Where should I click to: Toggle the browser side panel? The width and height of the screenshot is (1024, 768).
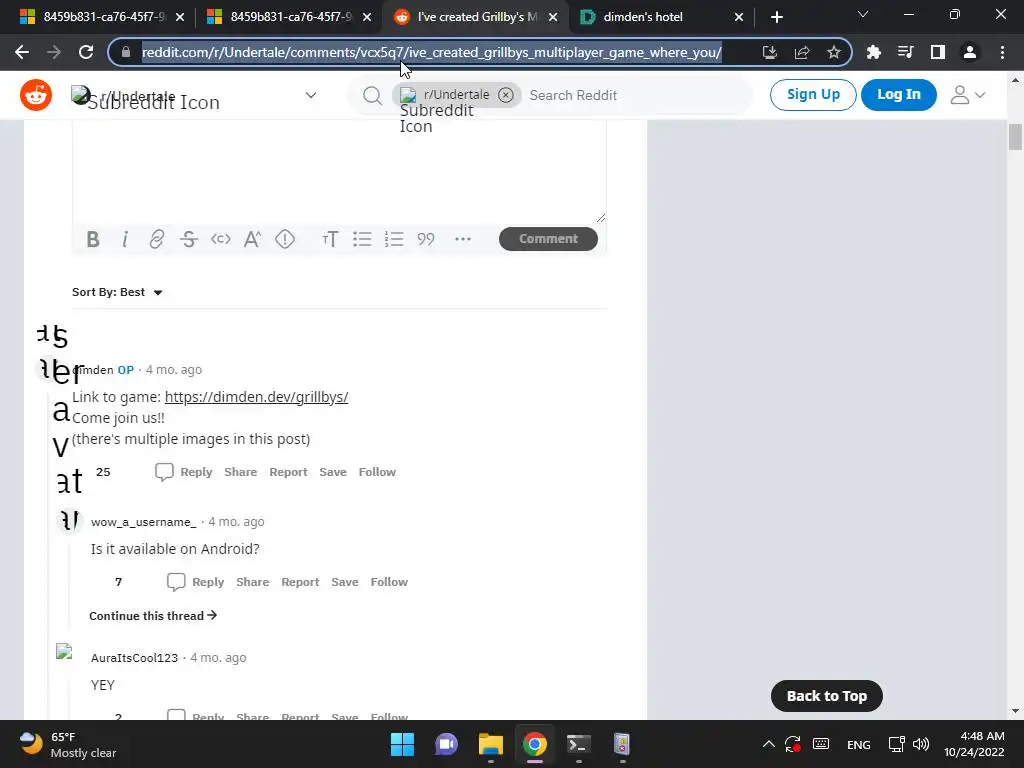[938, 52]
